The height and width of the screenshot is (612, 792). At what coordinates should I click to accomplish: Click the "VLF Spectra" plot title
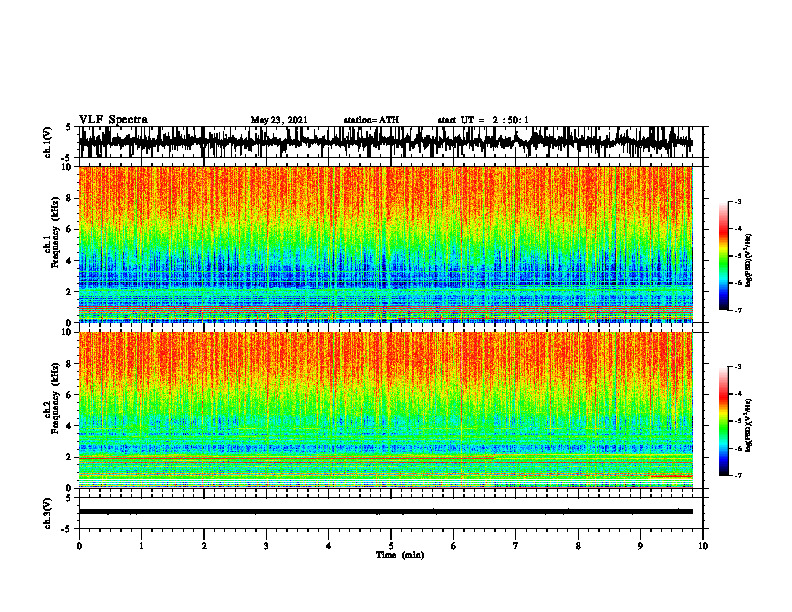pos(113,119)
